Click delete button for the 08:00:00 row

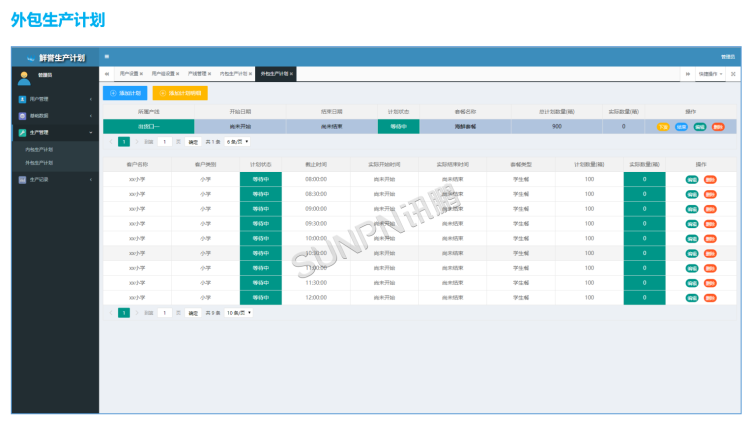(x=710, y=179)
